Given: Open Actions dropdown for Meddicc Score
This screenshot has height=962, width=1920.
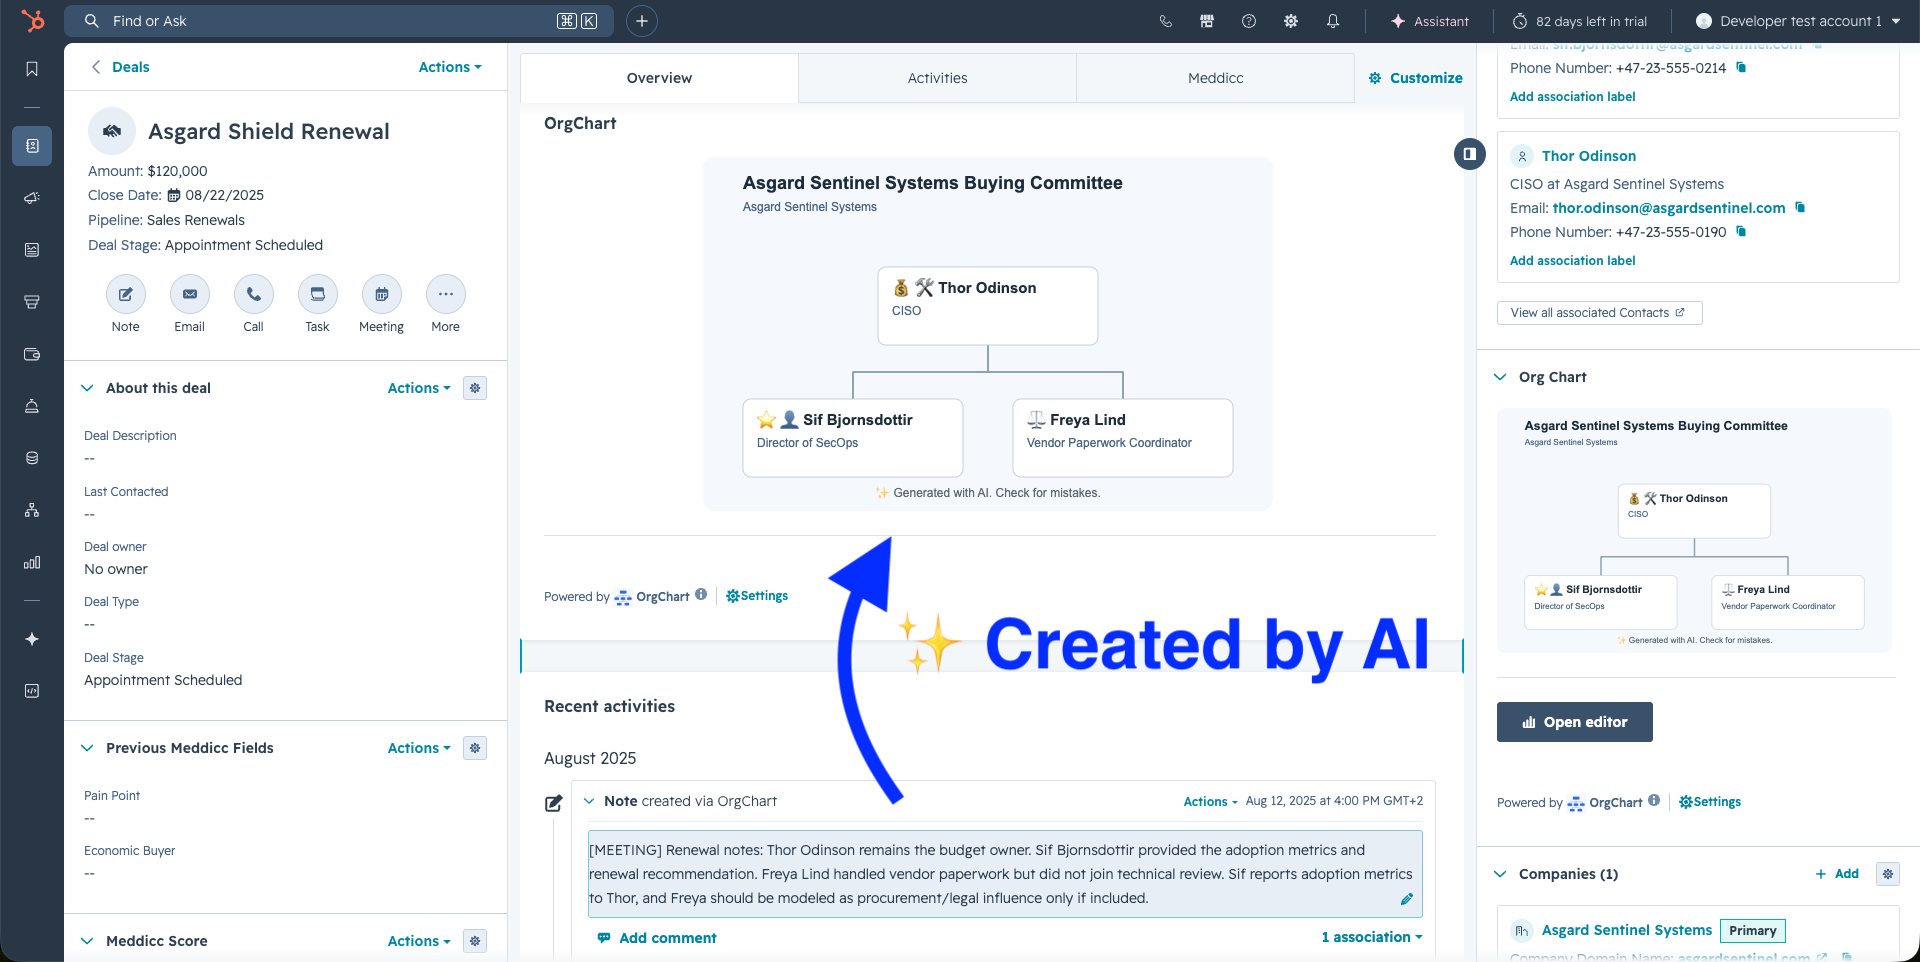Looking at the screenshot, I should [x=419, y=941].
